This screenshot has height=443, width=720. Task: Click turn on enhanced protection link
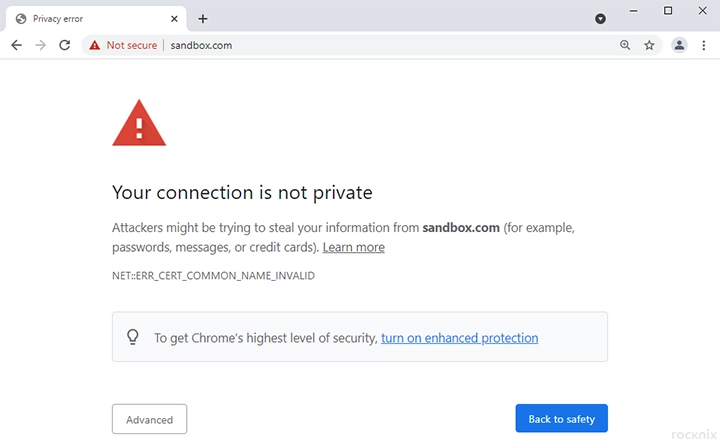click(x=460, y=338)
